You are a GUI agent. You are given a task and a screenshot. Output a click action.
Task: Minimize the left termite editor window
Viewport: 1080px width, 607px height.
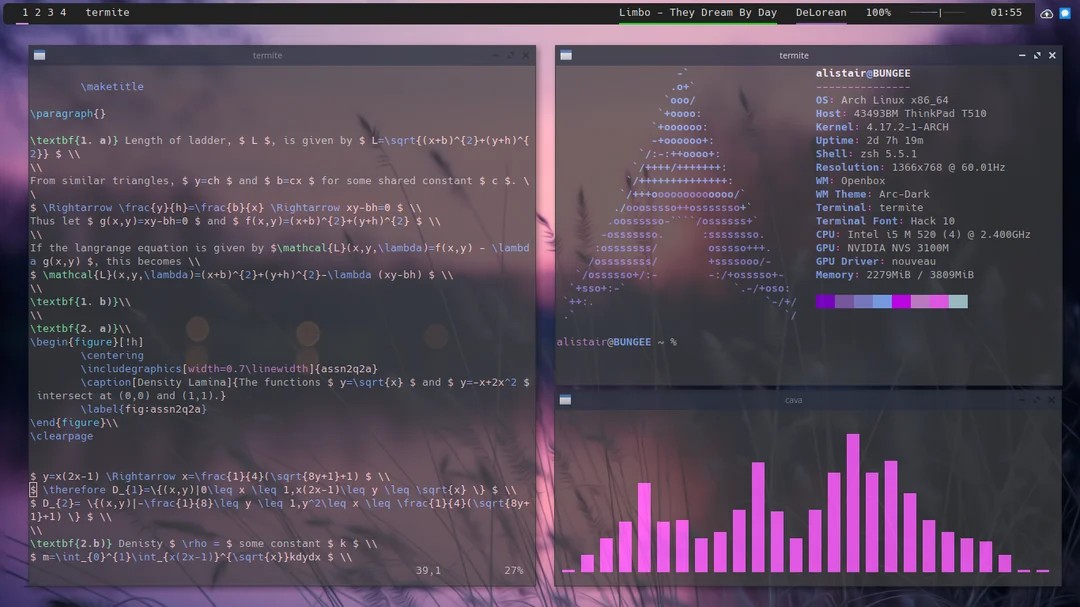tap(495, 55)
